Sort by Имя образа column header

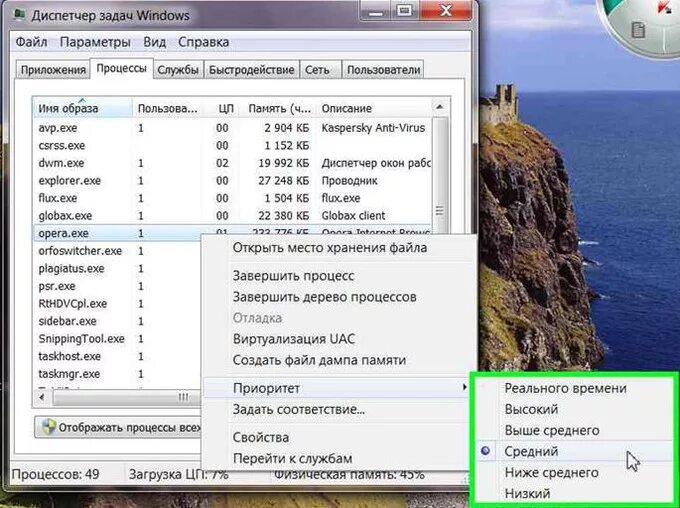click(82, 108)
